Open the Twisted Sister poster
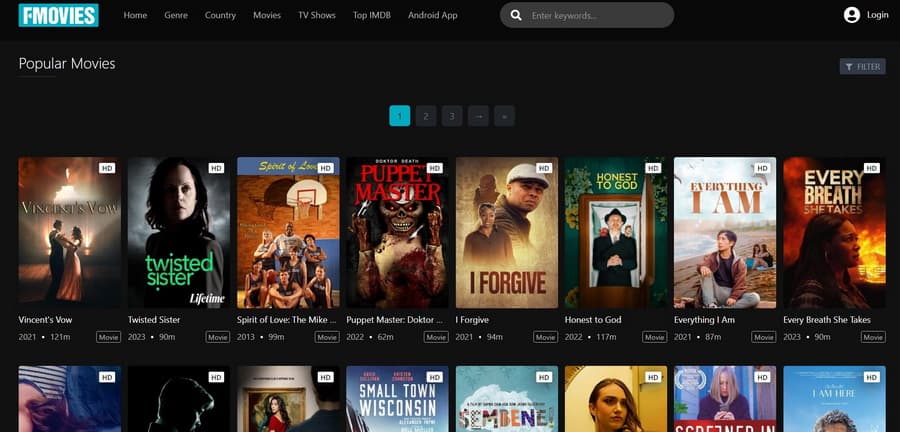Image resolution: width=900 pixels, height=432 pixels. pos(179,233)
